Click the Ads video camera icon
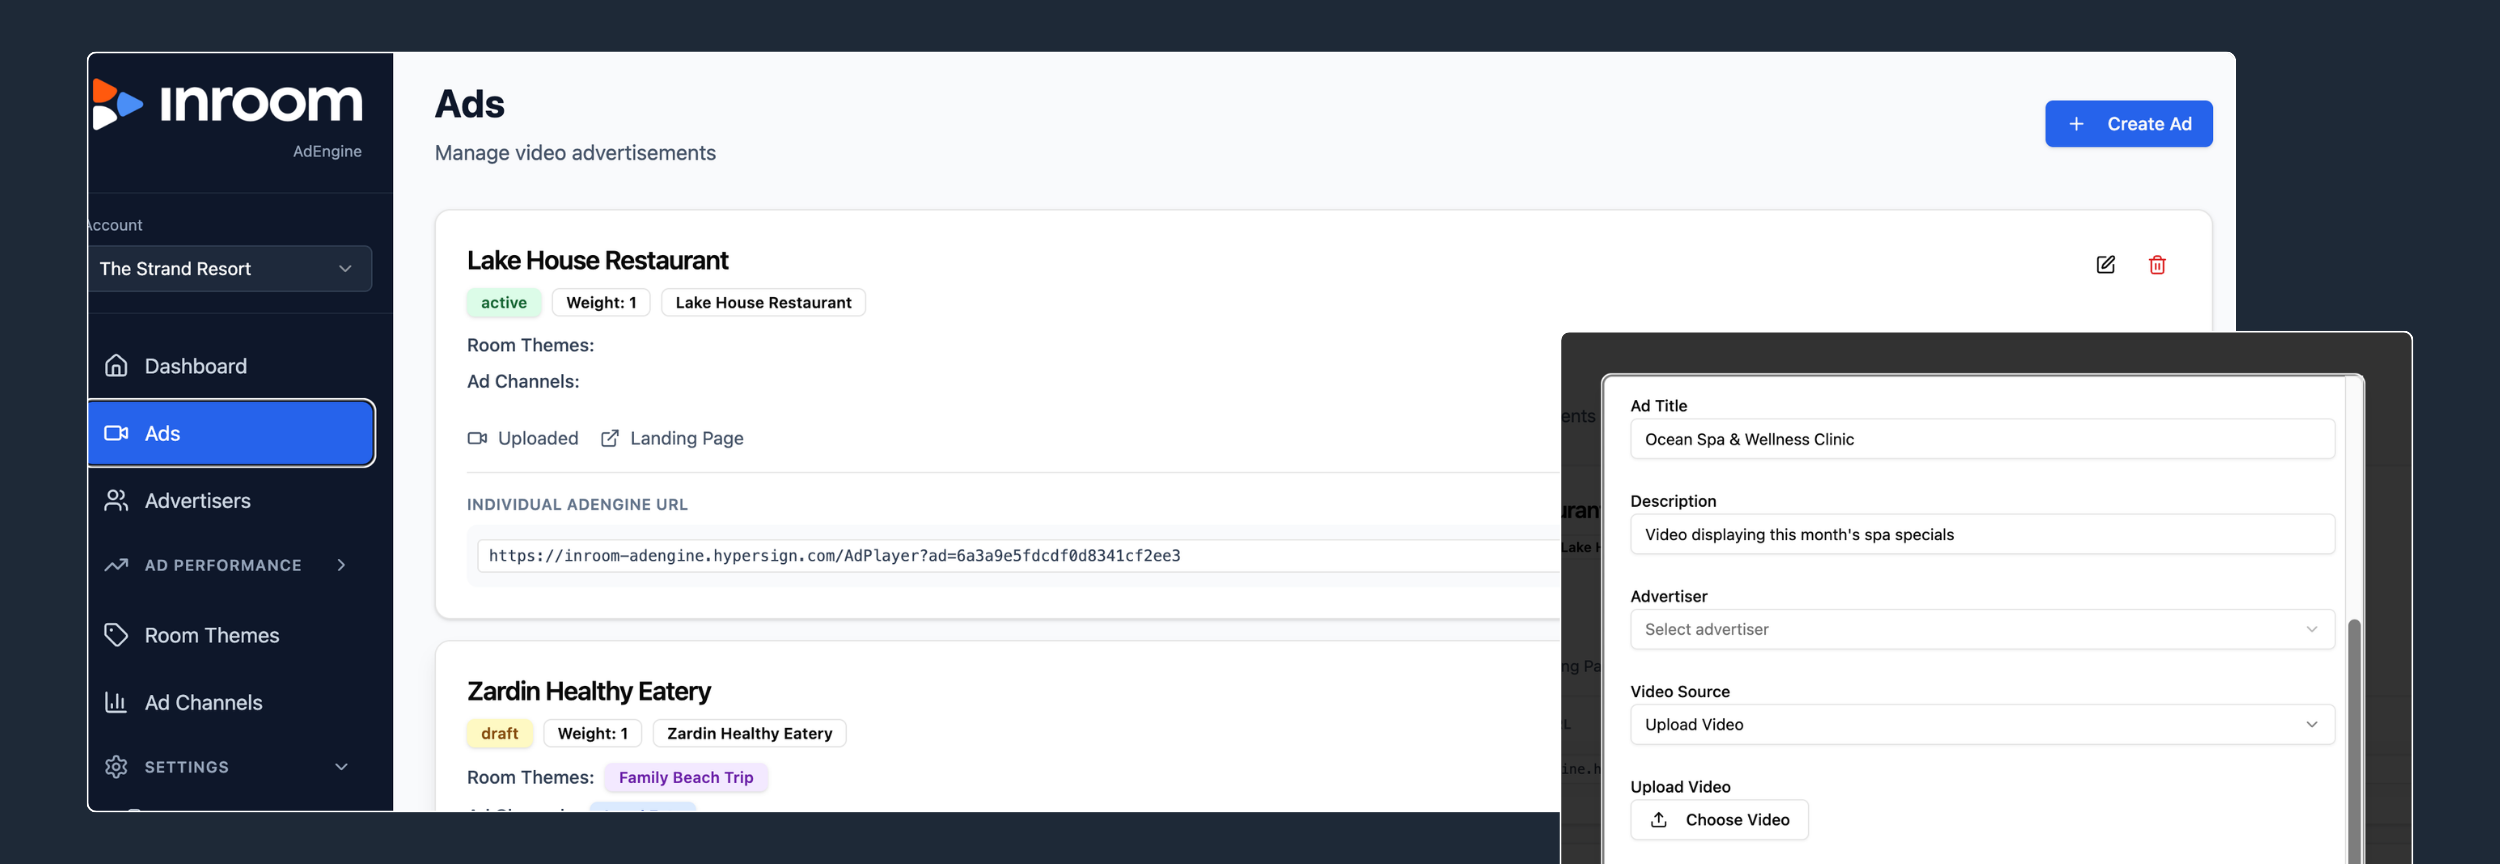This screenshot has height=864, width=2500. point(116,433)
